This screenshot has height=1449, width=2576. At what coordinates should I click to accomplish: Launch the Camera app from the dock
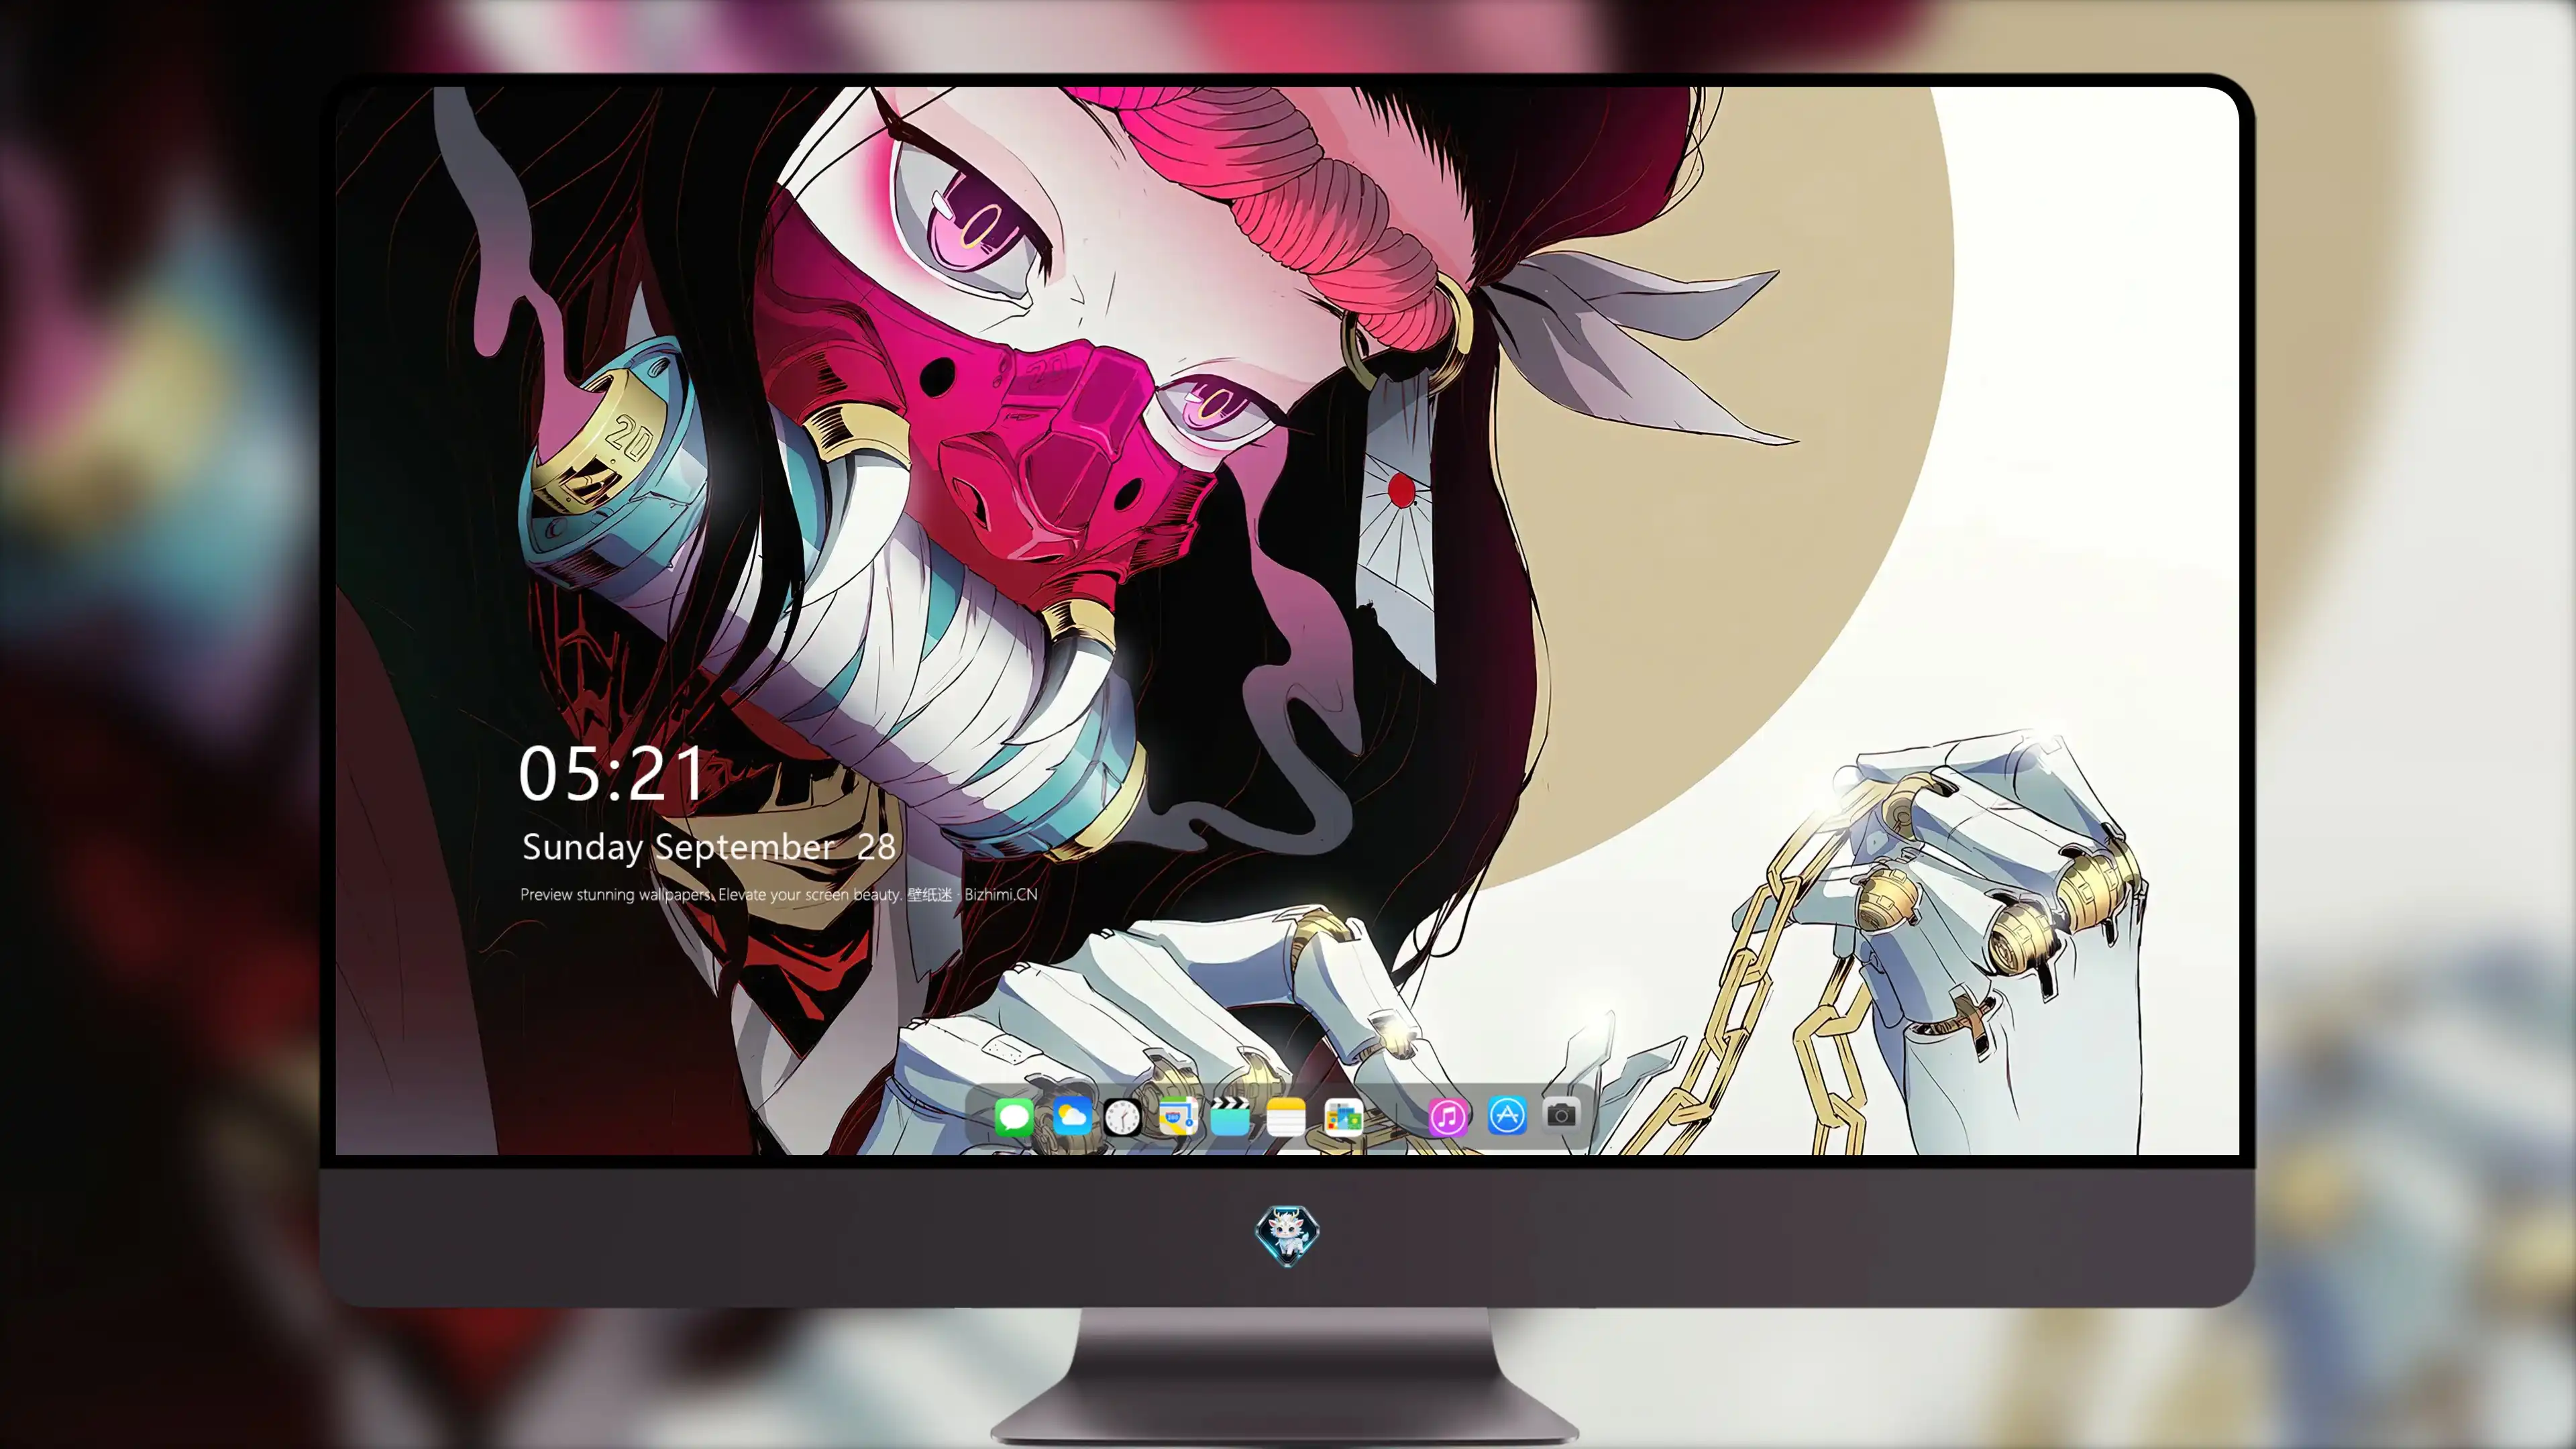pyautogui.click(x=1561, y=1114)
